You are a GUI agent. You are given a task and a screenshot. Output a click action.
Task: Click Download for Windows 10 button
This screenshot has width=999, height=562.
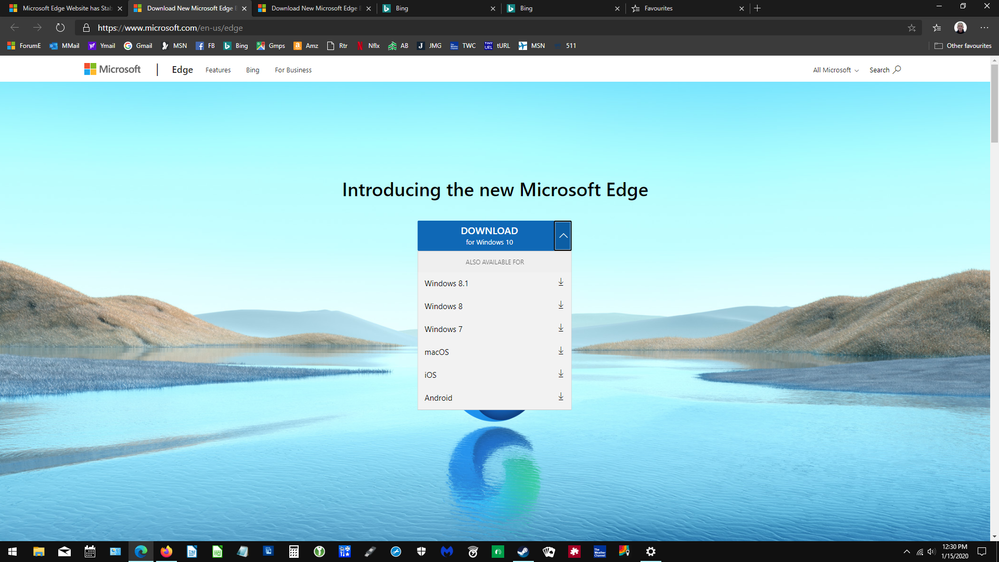coord(486,236)
